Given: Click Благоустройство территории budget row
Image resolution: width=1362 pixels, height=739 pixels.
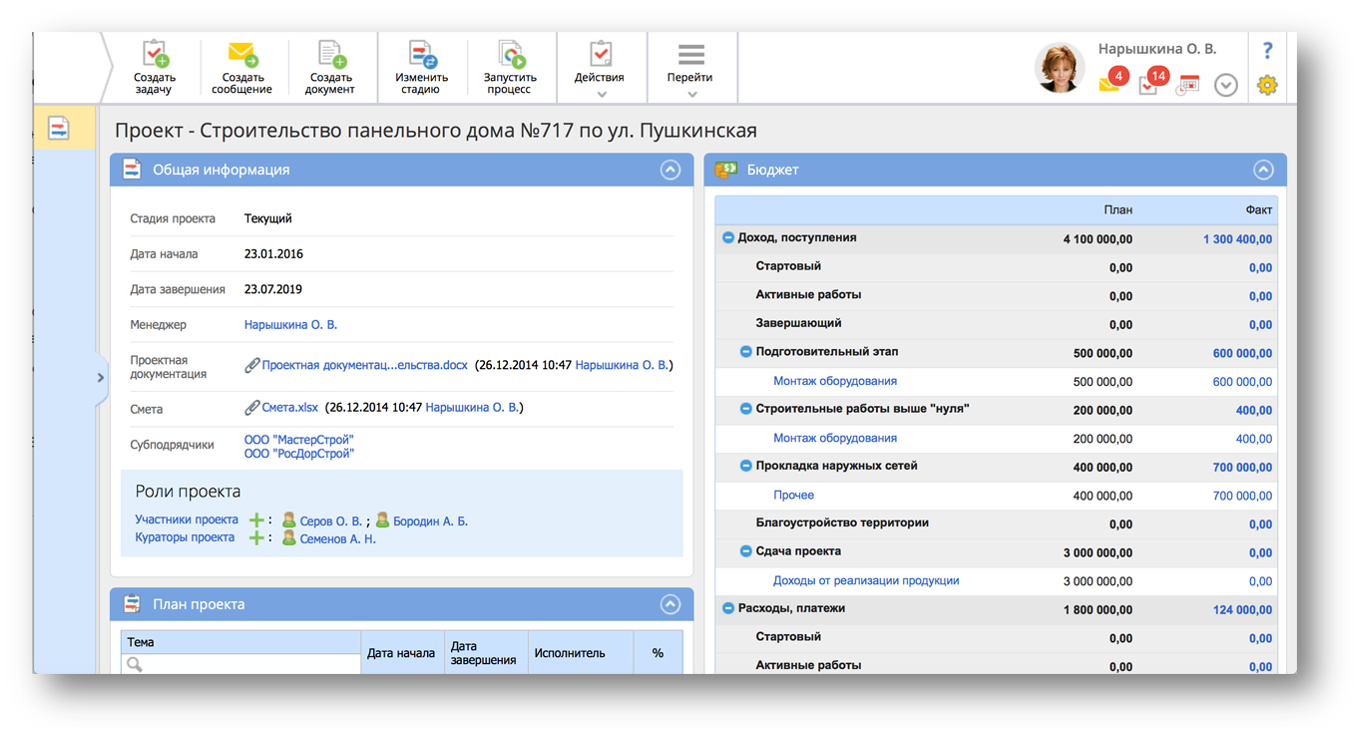Looking at the screenshot, I should pyautogui.click(x=996, y=523).
